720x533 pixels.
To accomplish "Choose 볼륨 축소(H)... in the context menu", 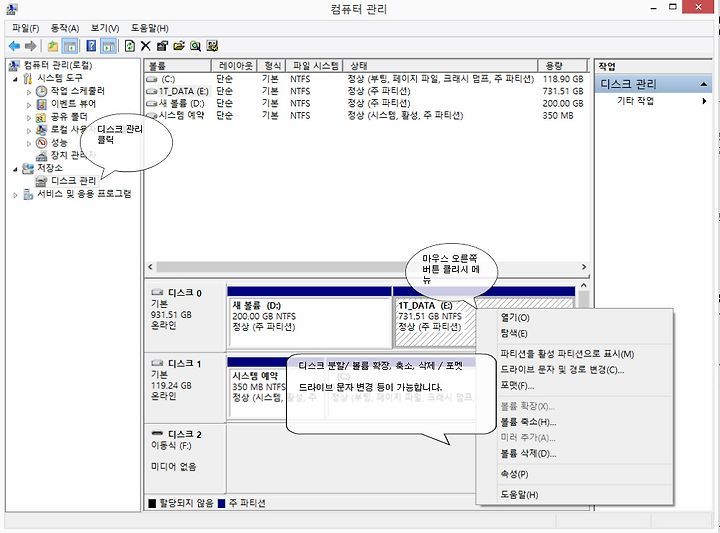I will 575,422.
